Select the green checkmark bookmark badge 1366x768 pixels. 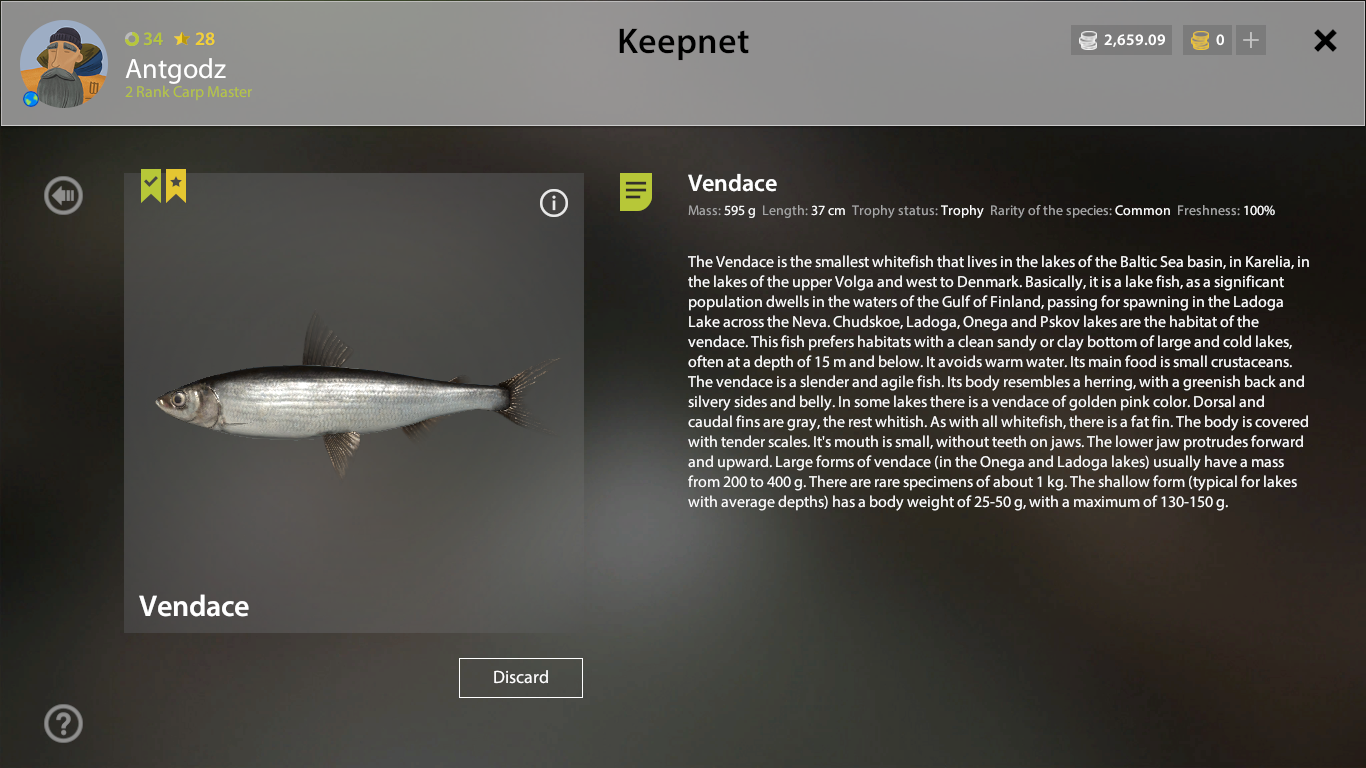[150, 185]
